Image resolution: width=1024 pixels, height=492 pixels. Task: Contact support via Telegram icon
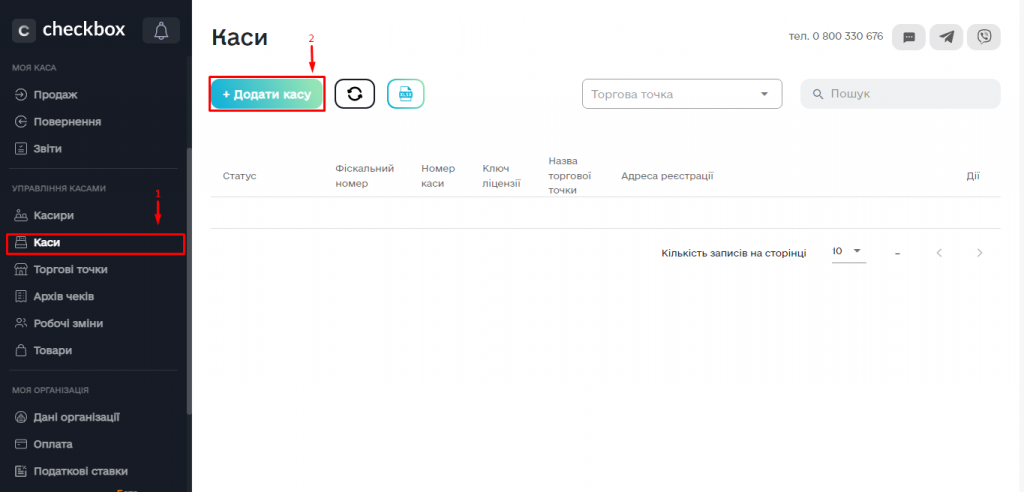[x=946, y=37]
